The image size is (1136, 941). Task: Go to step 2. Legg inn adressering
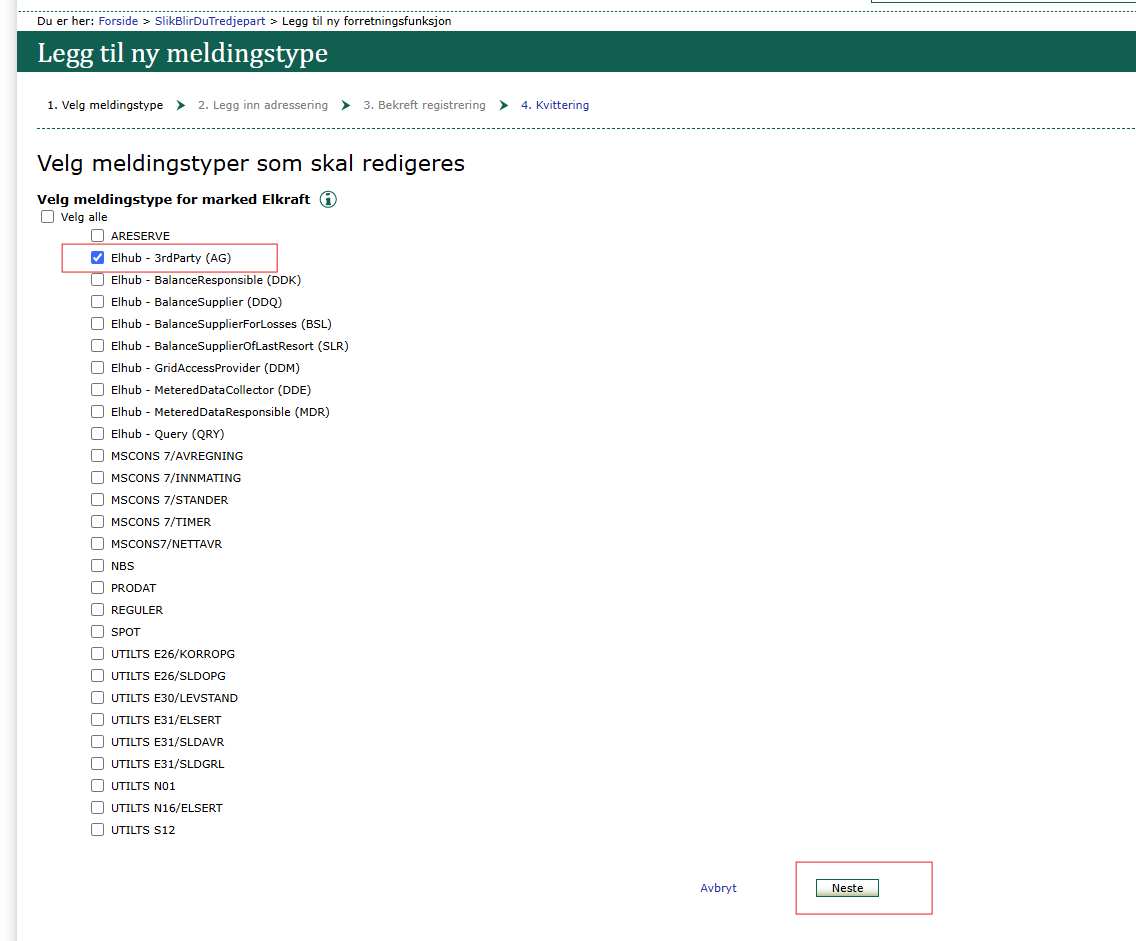pos(263,105)
